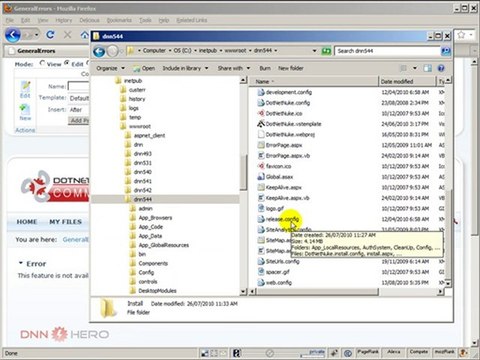Click Explorer back arrow button

pos(99,51)
